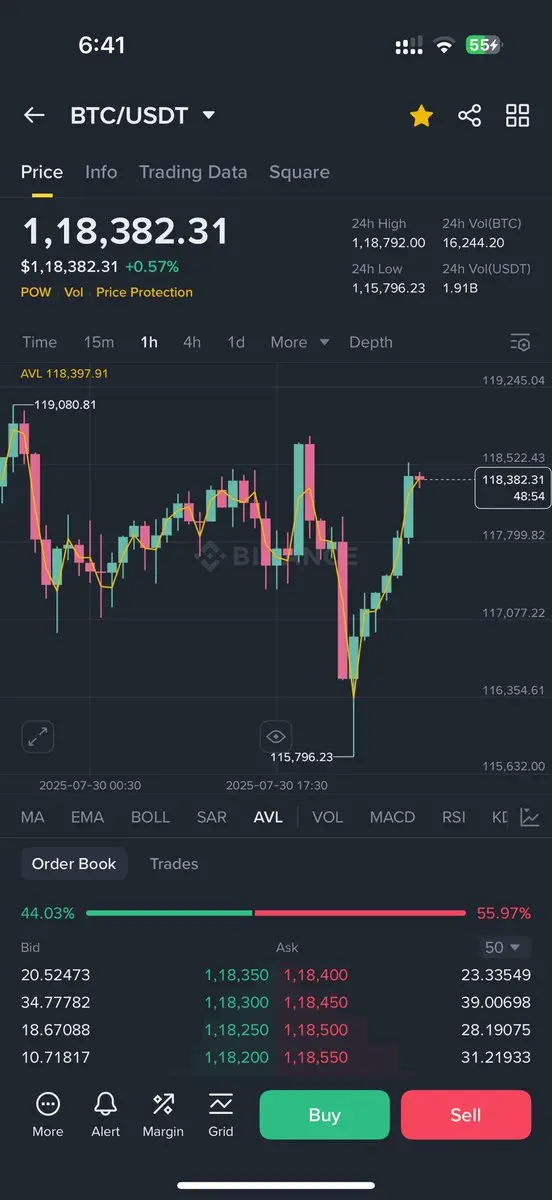
Task: Expand chart to fullscreen icon
Action: click(38, 737)
